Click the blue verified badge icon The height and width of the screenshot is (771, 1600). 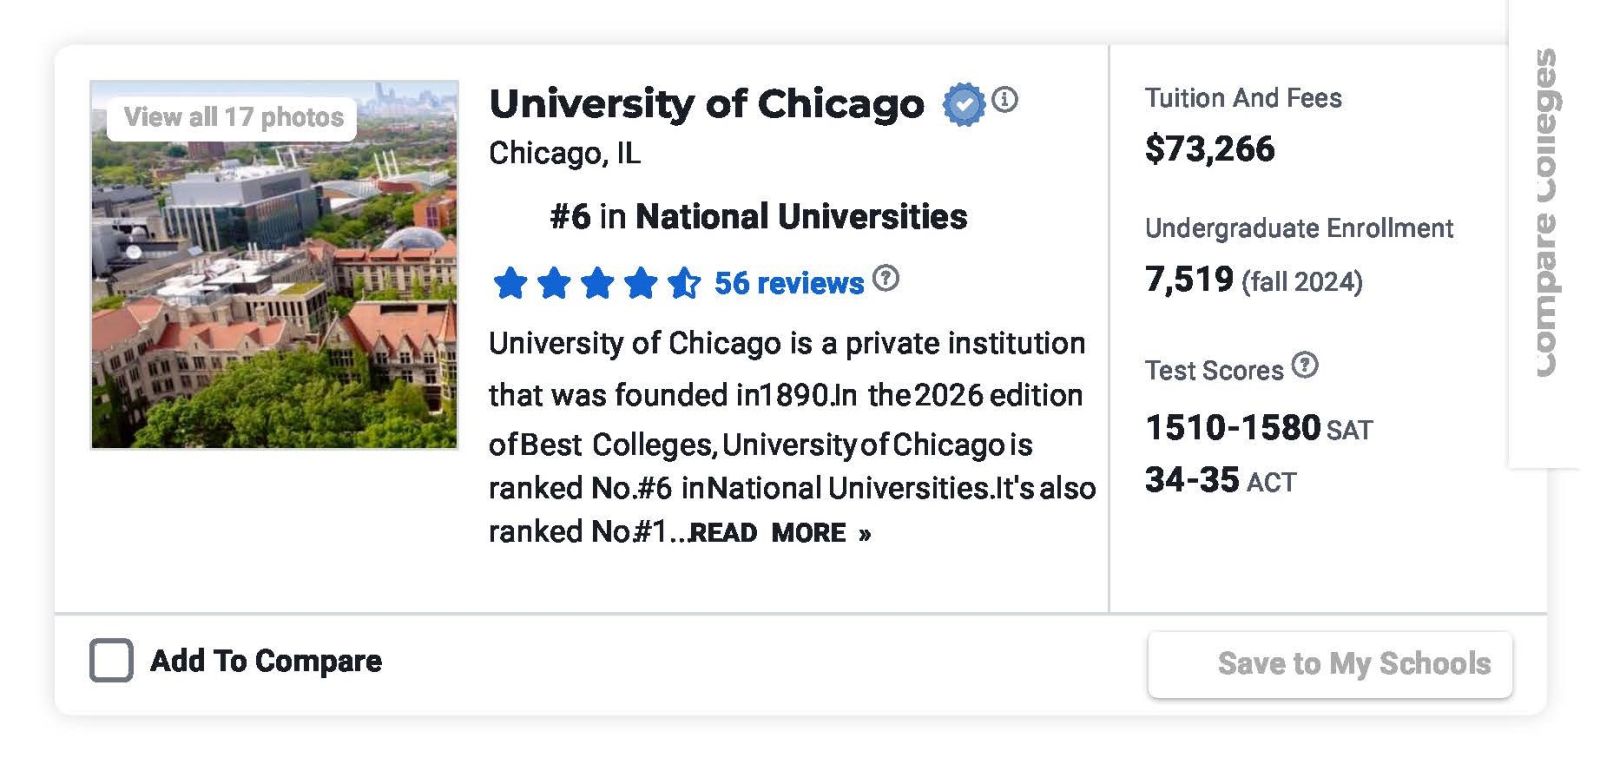[963, 104]
